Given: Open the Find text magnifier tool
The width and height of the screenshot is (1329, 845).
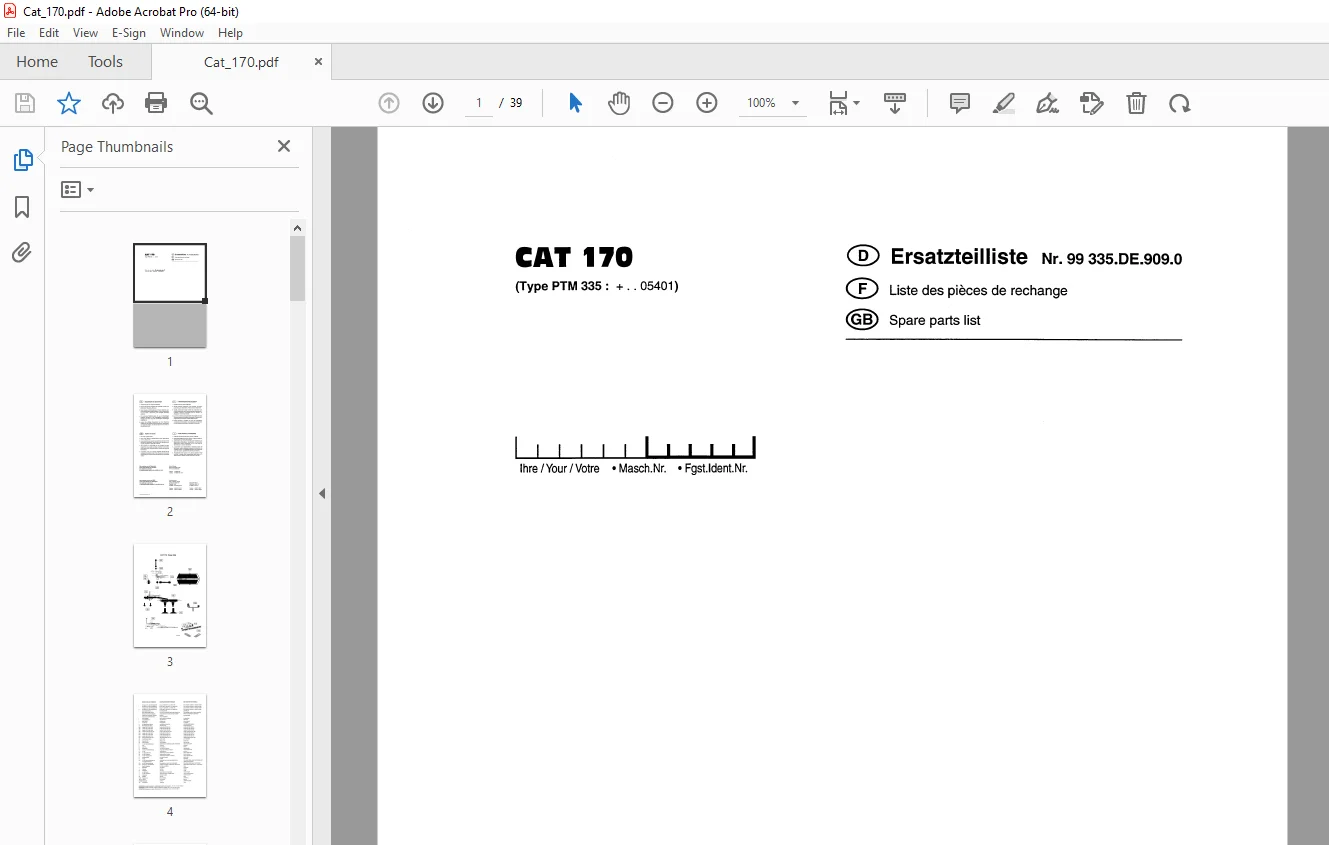Looking at the screenshot, I should [x=201, y=103].
